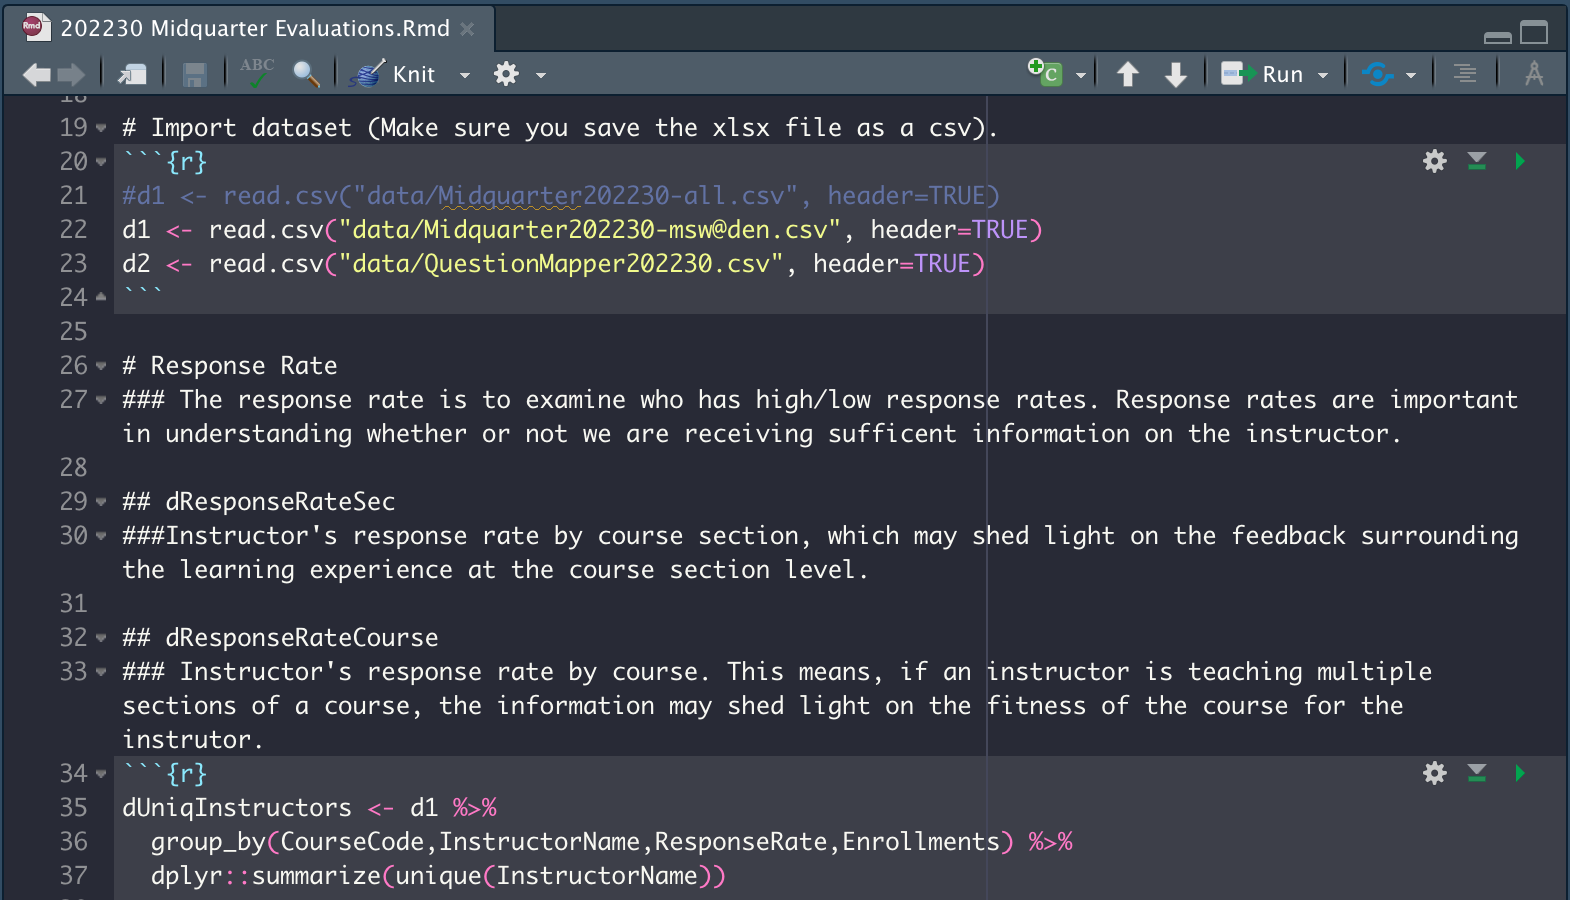Open document settings gear icon
Image resolution: width=1570 pixels, height=900 pixels.
(507, 74)
